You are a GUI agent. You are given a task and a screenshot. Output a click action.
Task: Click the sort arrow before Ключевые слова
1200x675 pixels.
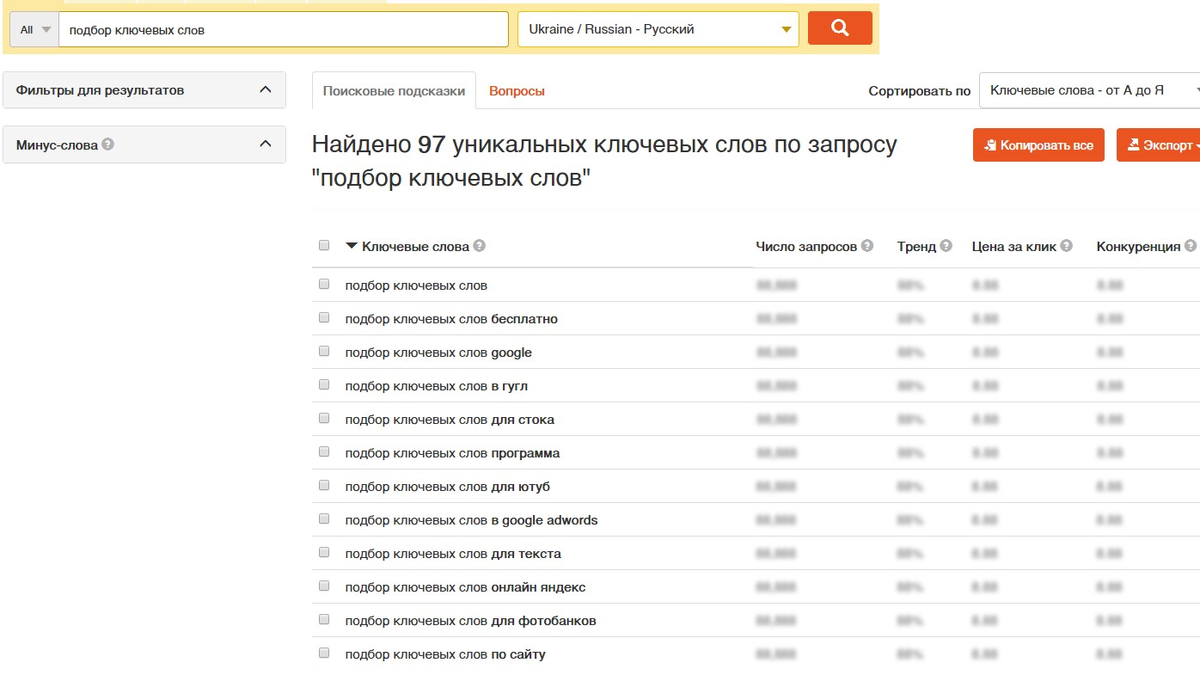(352, 245)
